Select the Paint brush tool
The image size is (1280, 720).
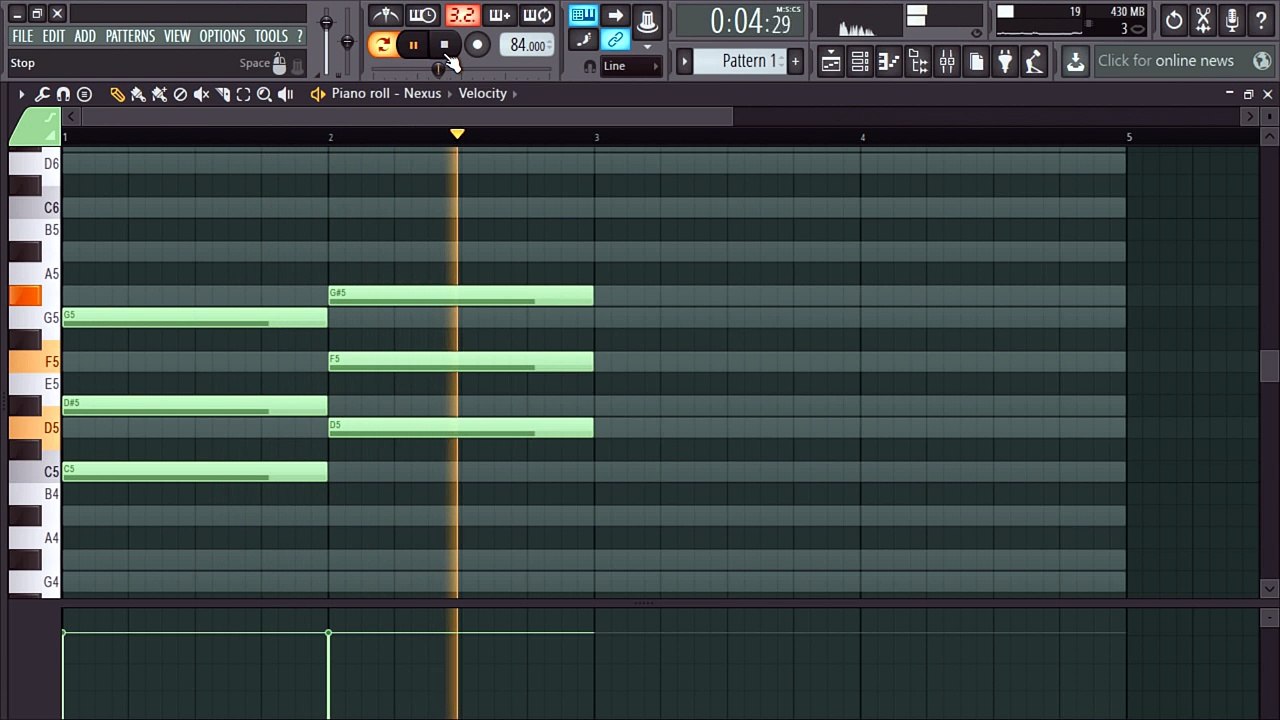pyautogui.click(x=138, y=94)
